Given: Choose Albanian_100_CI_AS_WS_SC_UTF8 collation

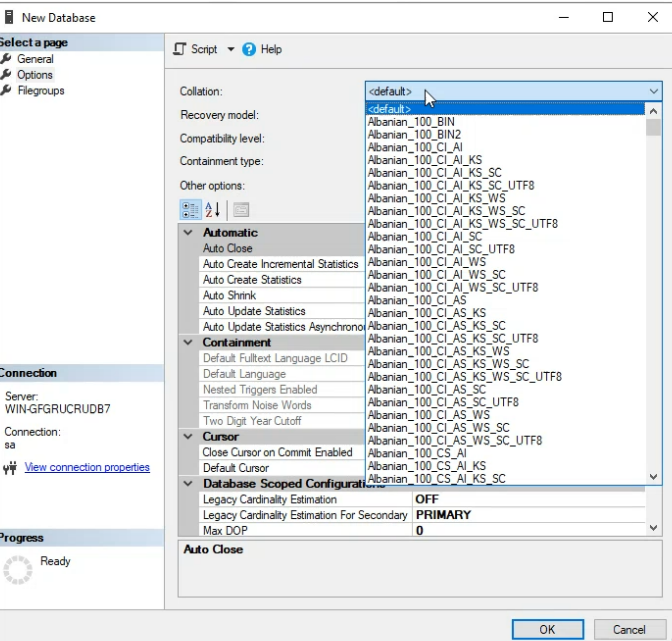Looking at the screenshot, I should point(505,440).
